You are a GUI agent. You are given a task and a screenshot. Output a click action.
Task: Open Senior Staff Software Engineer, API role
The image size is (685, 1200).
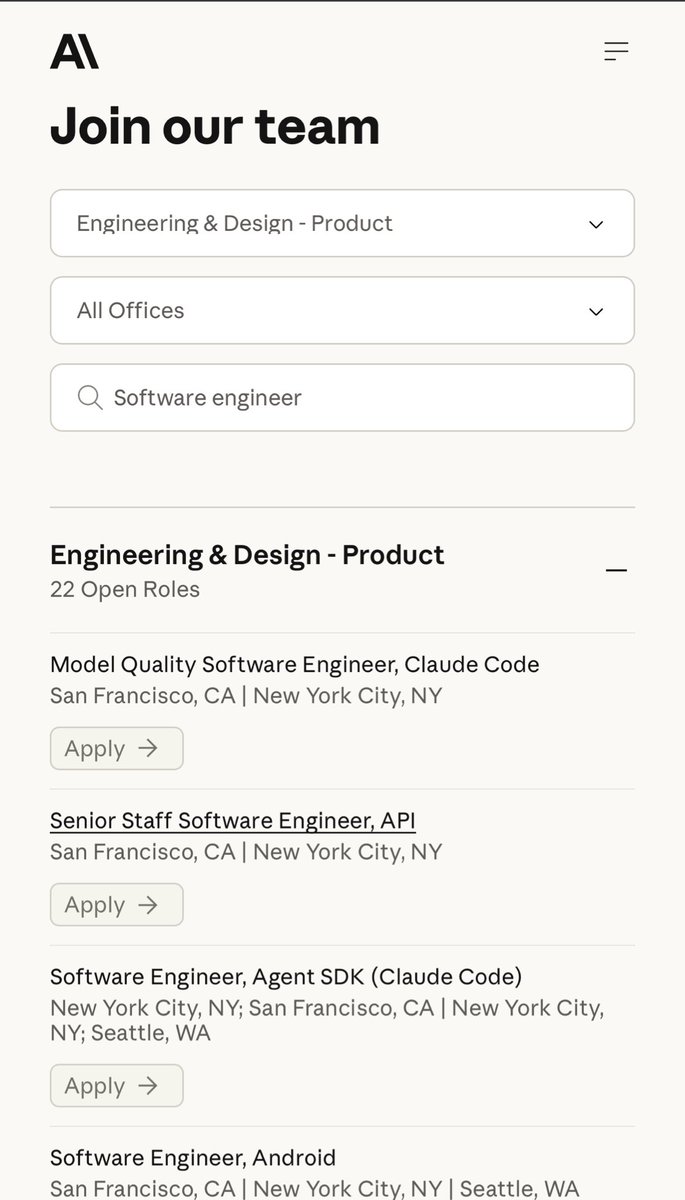coord(232,821)
